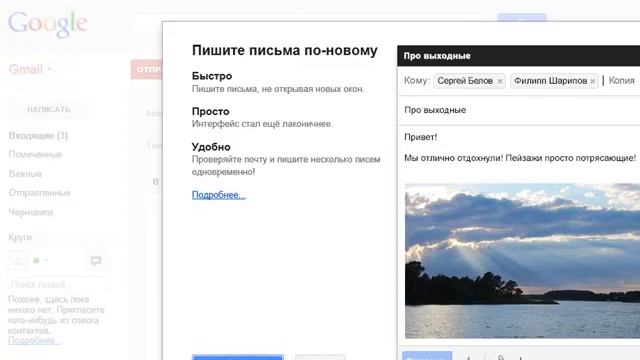Click the Поиск людей search field
This screenshot has width=640, height=360.
[56, 284]
